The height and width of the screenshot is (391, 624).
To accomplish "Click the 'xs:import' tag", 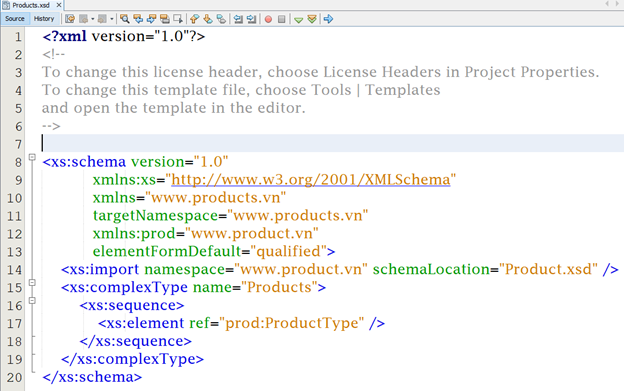I will tap(100, 269).
